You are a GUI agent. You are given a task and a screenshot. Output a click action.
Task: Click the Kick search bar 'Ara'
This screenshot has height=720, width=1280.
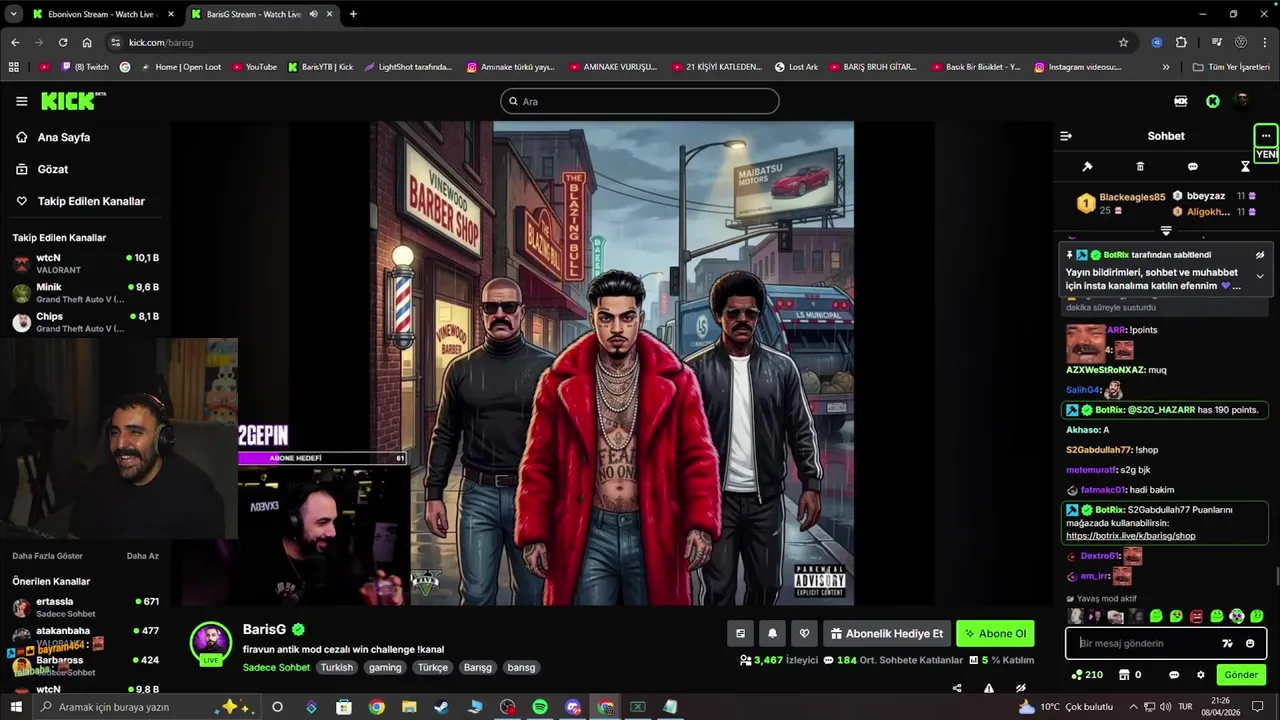pos(640,101)
